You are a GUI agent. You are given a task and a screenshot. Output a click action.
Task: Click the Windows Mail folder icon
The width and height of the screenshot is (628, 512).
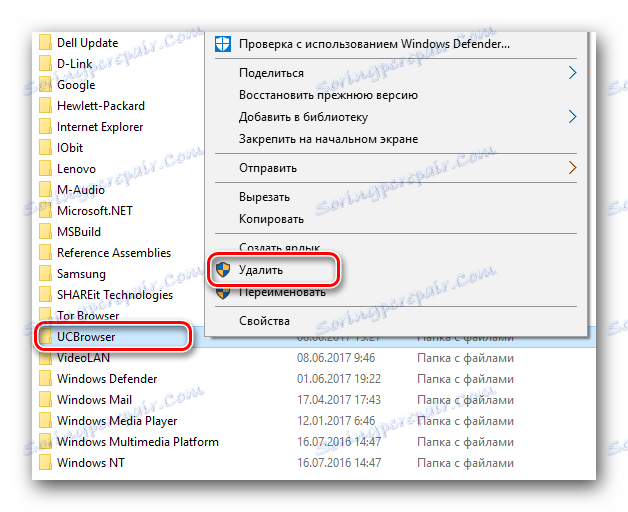45,399
